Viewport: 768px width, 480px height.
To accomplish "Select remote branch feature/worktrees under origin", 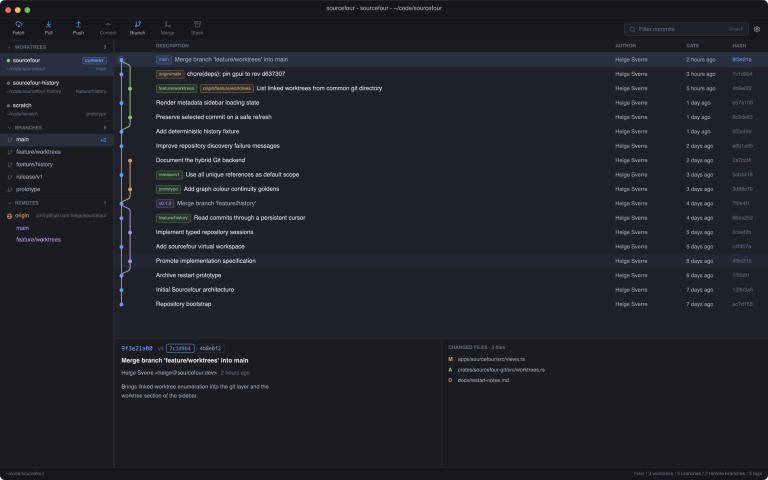I will click(x=38, y=240).
